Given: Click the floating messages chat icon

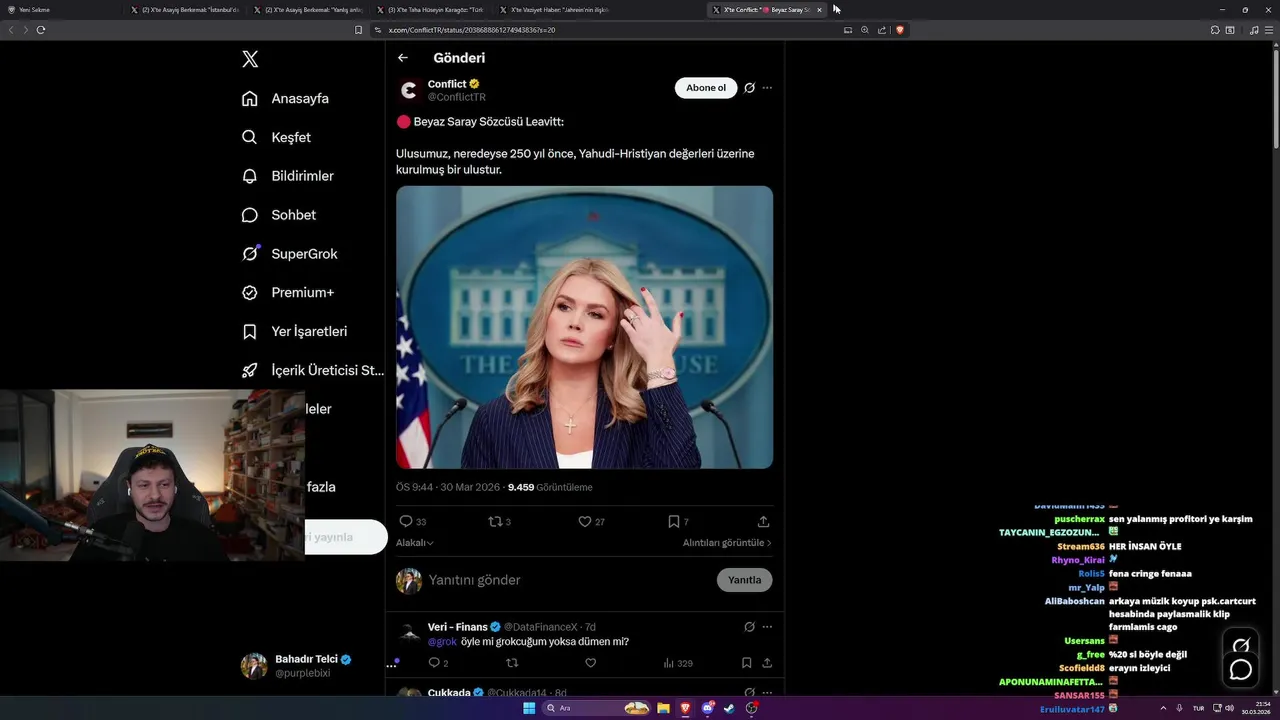Looking at the screenshot, I should 1241,670.
